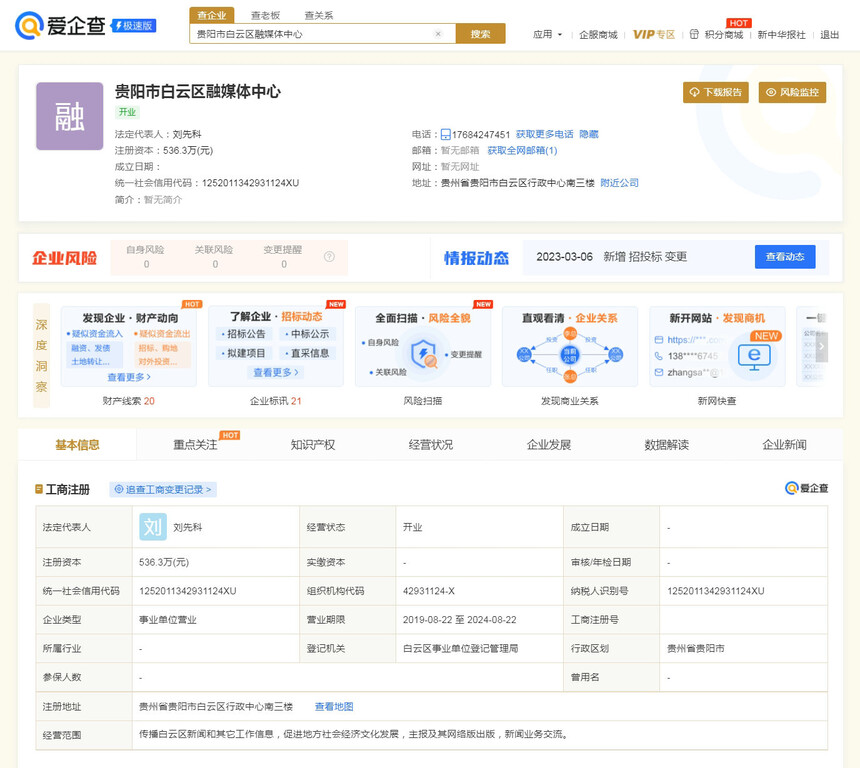Viewport: 860px width, 768px height.
Task: Click 直采信息 in 招标动态 card
Action: click(x=307, y=353)
